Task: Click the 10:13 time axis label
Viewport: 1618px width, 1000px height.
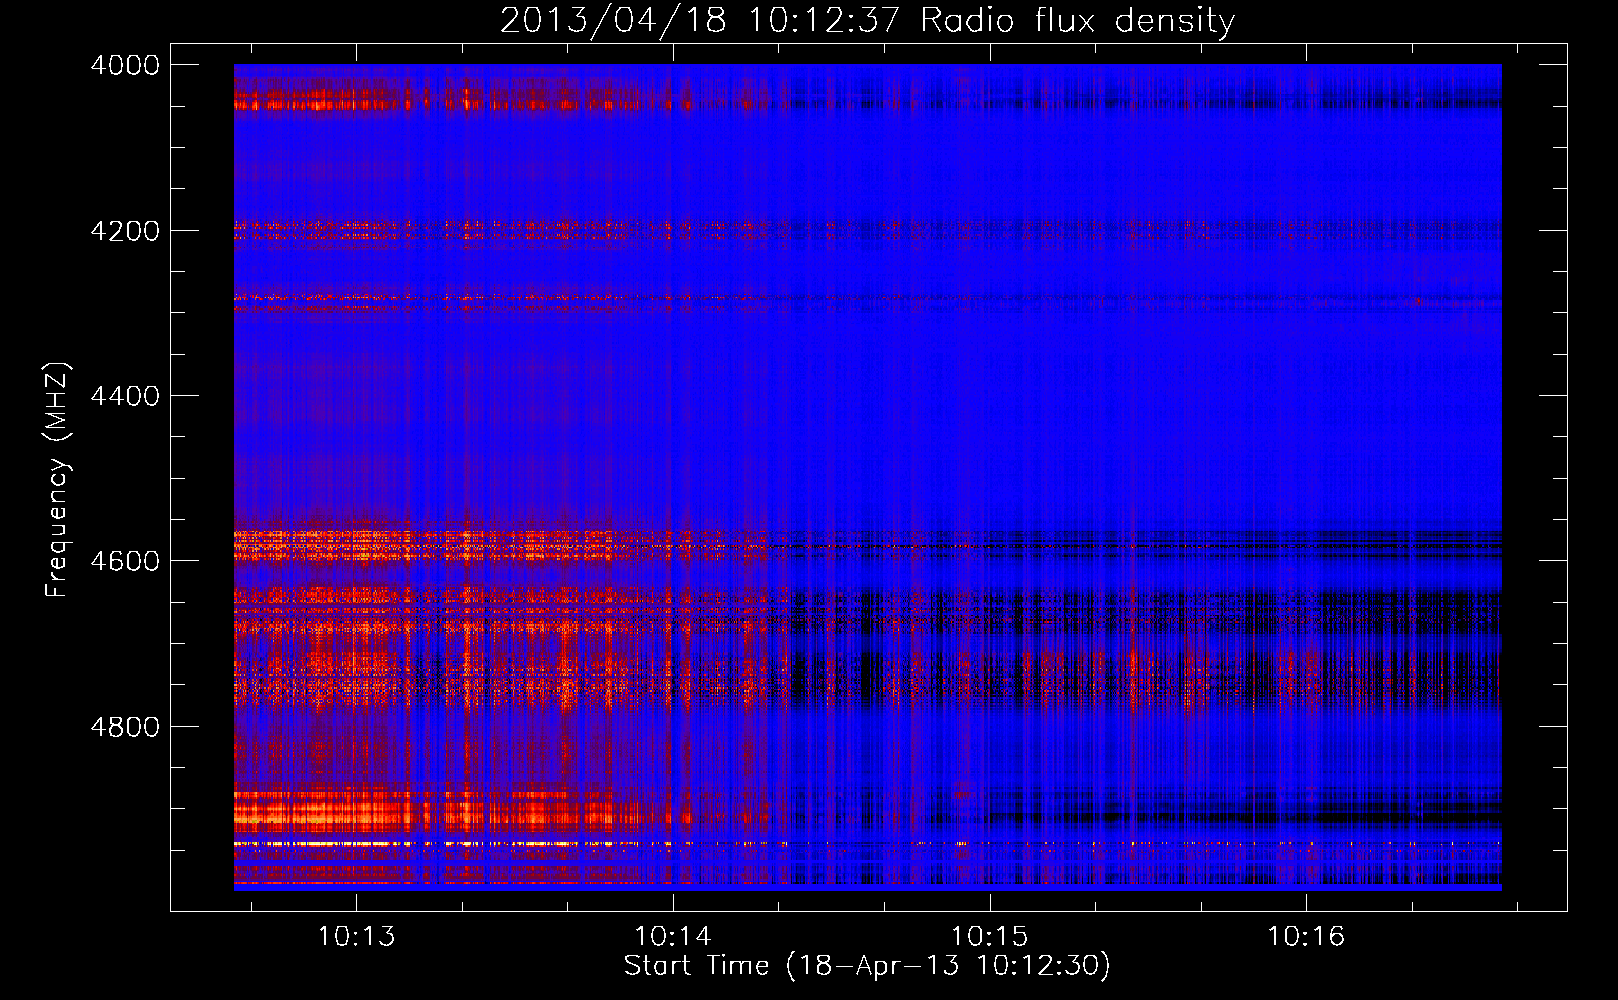Action: coord(356,937)
